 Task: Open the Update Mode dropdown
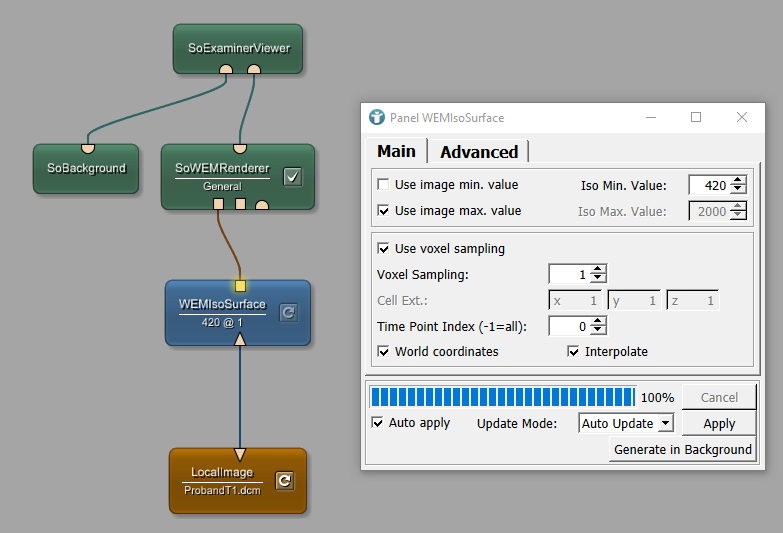(x=626, y=423)
